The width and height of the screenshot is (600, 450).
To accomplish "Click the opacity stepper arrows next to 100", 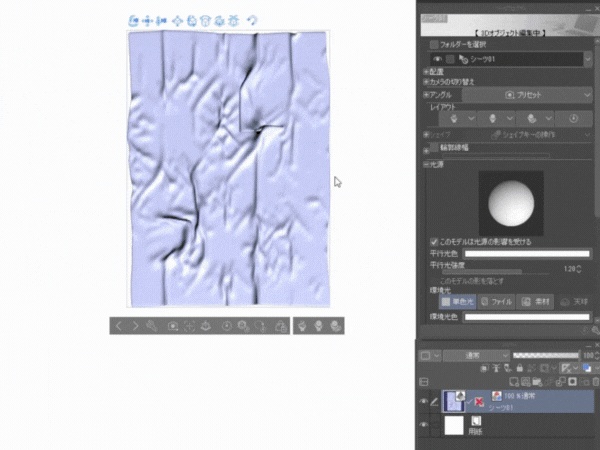I will pyautogui.click(x=597, y=355).
